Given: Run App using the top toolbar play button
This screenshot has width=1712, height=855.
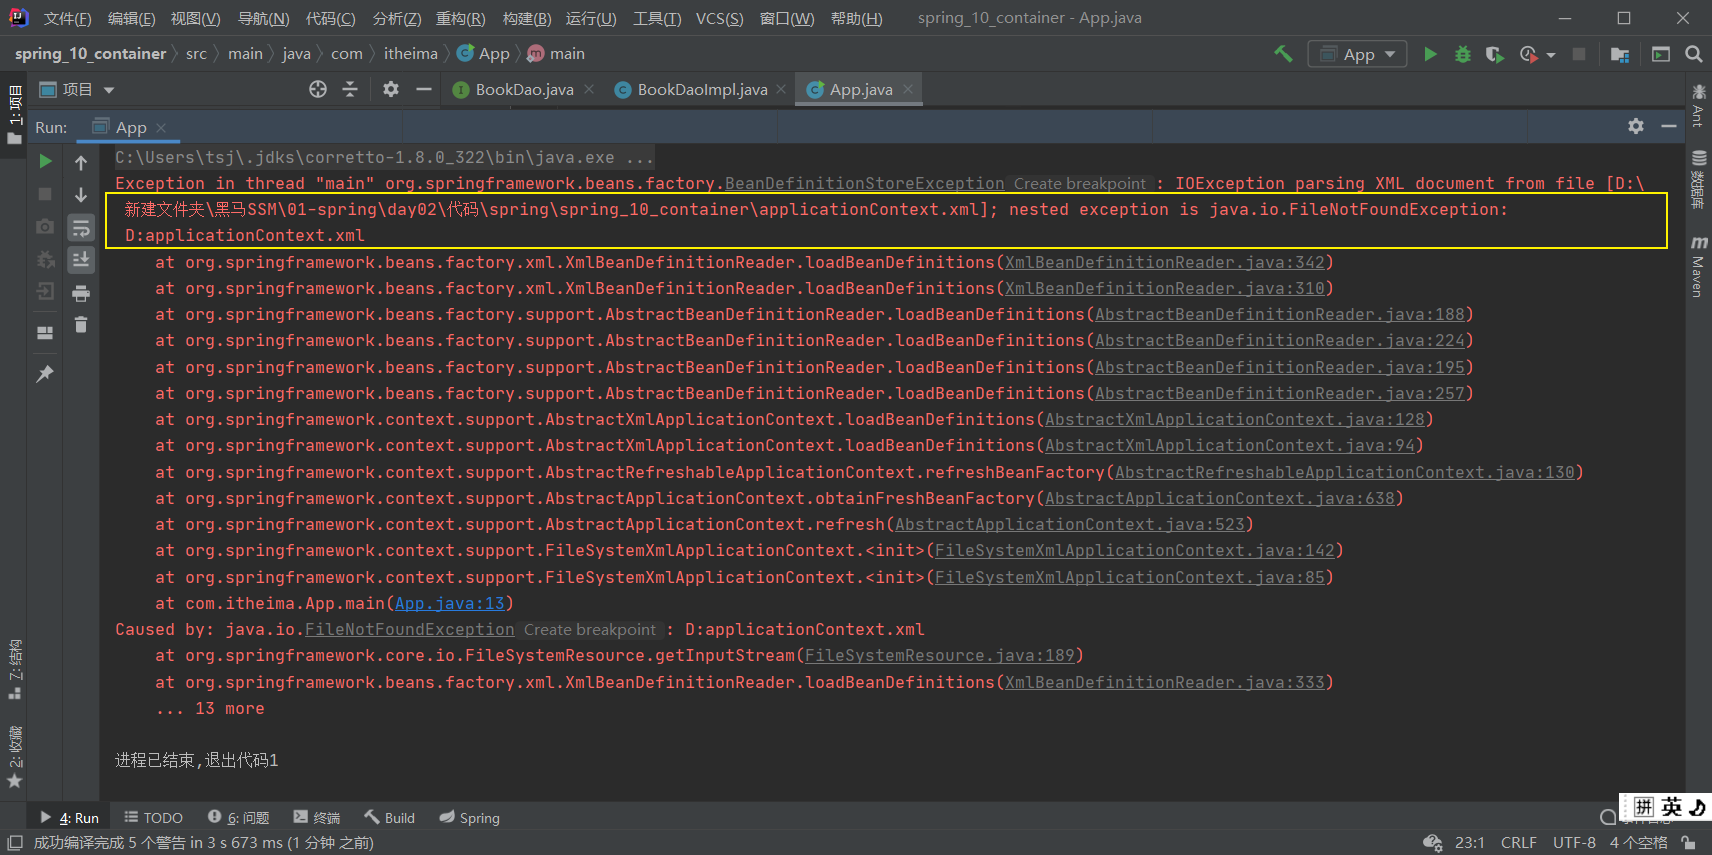Looking at the screenshot, I should pos(1430,54).
